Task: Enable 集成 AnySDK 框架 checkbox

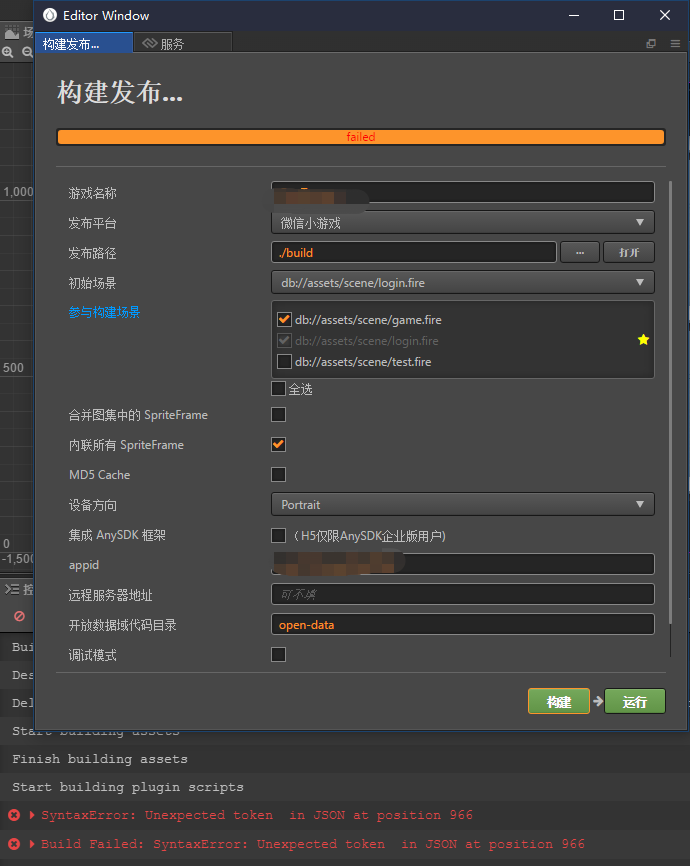Action: click(278, 535)
